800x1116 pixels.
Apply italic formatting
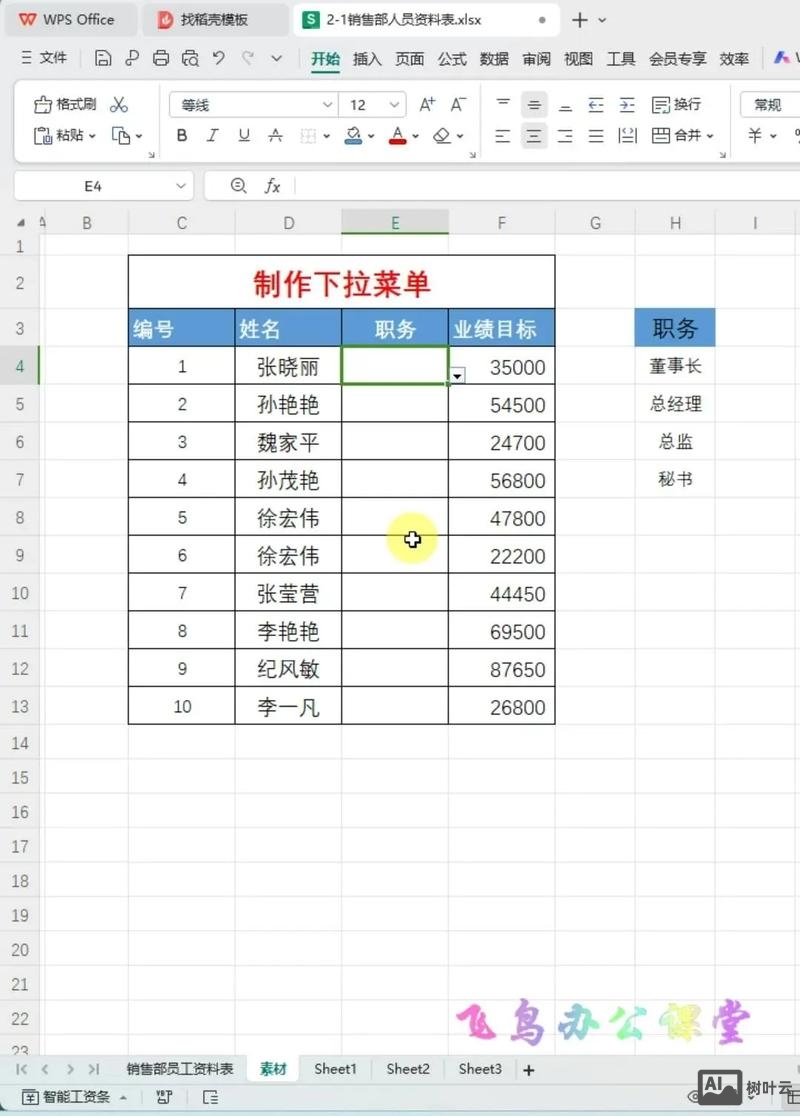pos(211,136)
